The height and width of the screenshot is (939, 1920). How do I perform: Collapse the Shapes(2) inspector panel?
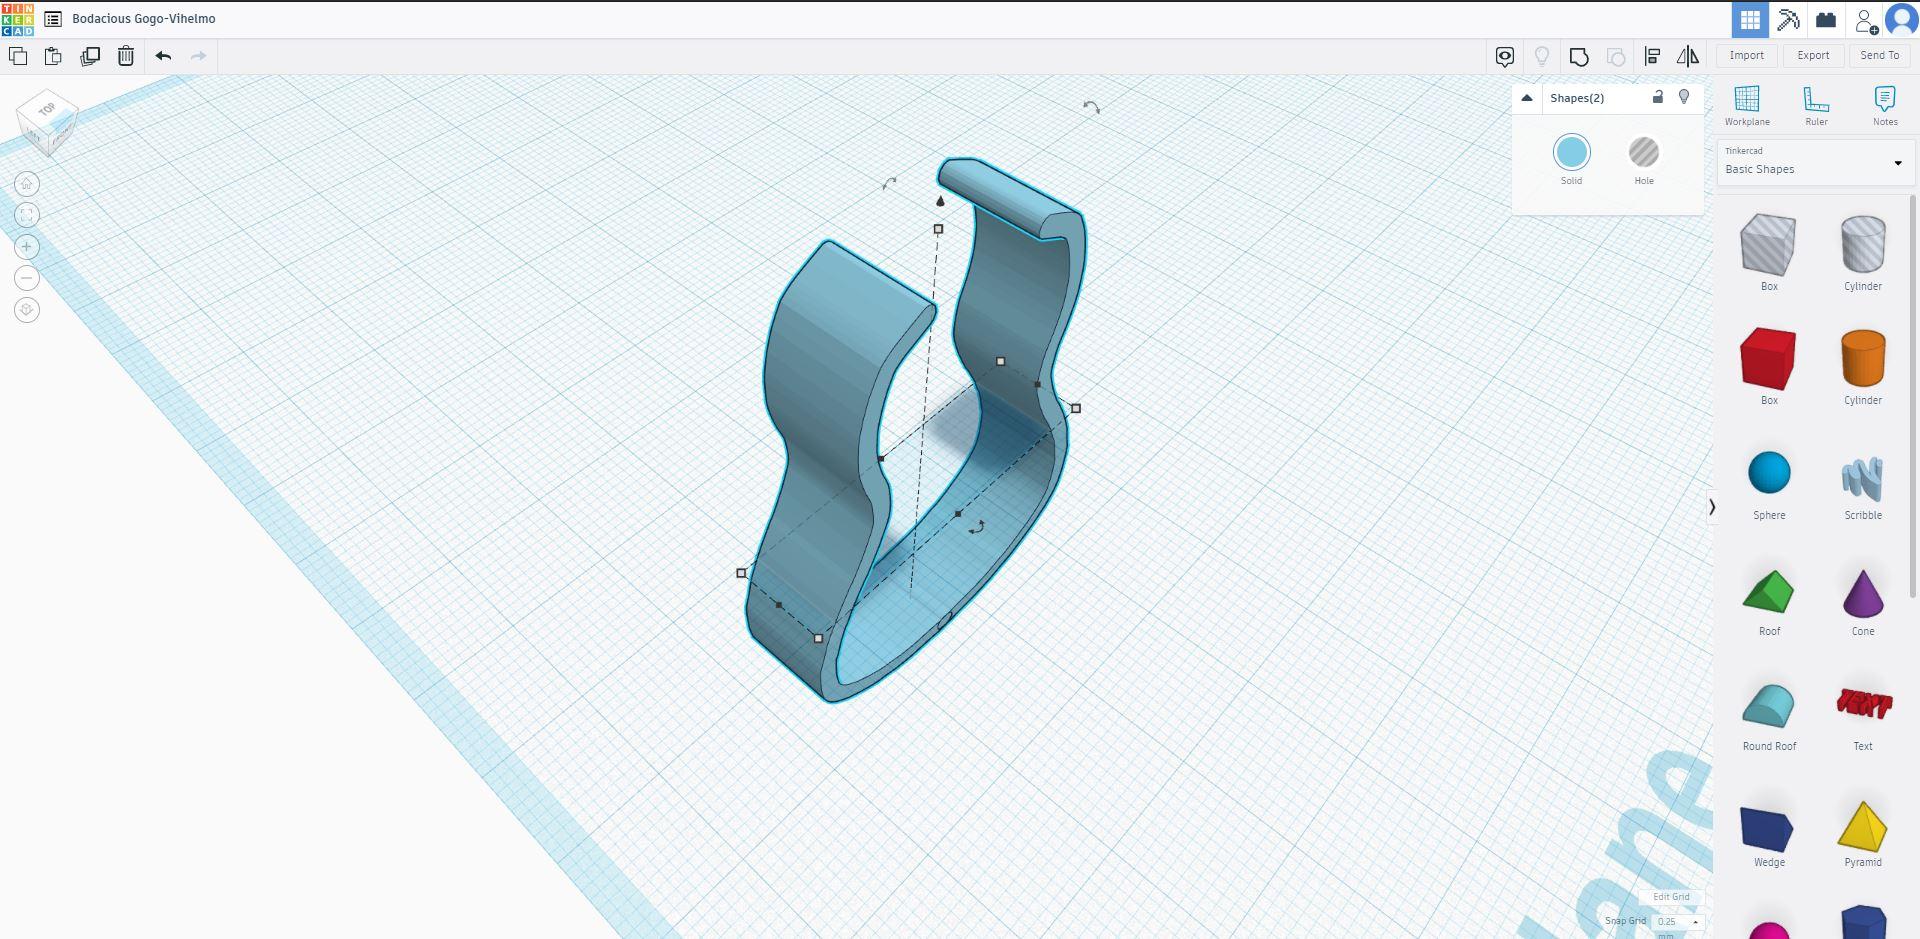(1527, 98)
